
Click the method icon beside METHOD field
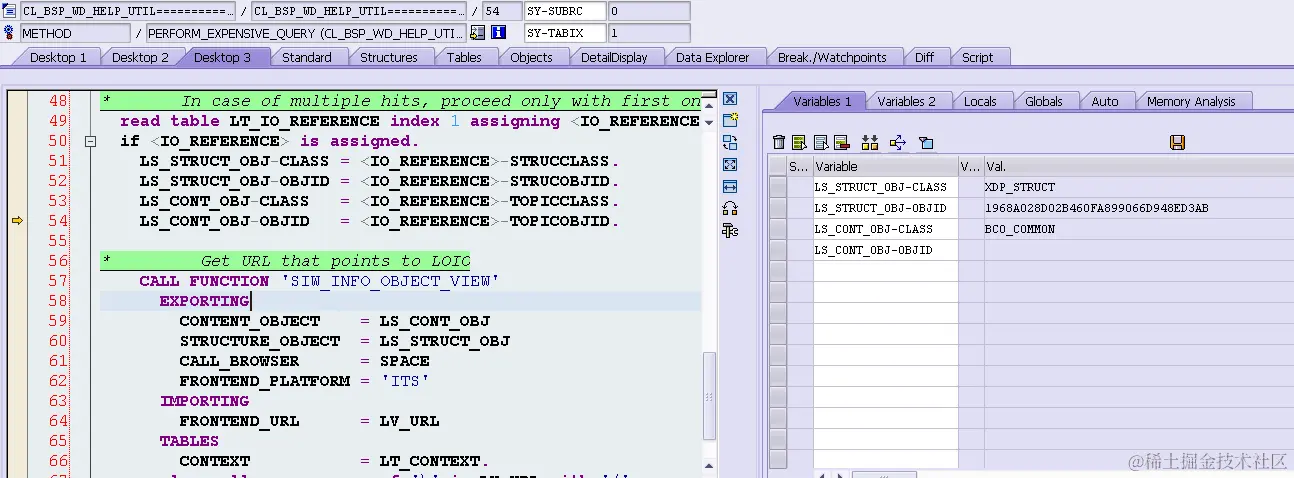point(10,32)
